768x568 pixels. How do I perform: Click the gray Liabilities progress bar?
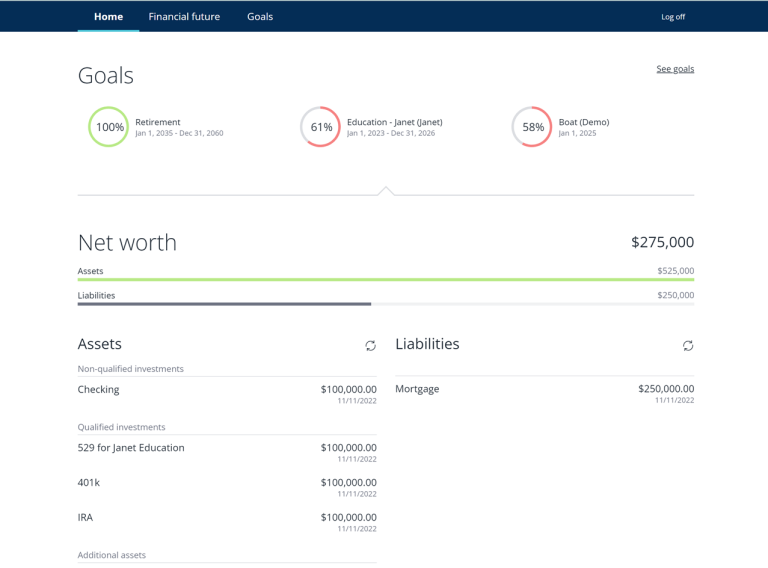point(224,304)
